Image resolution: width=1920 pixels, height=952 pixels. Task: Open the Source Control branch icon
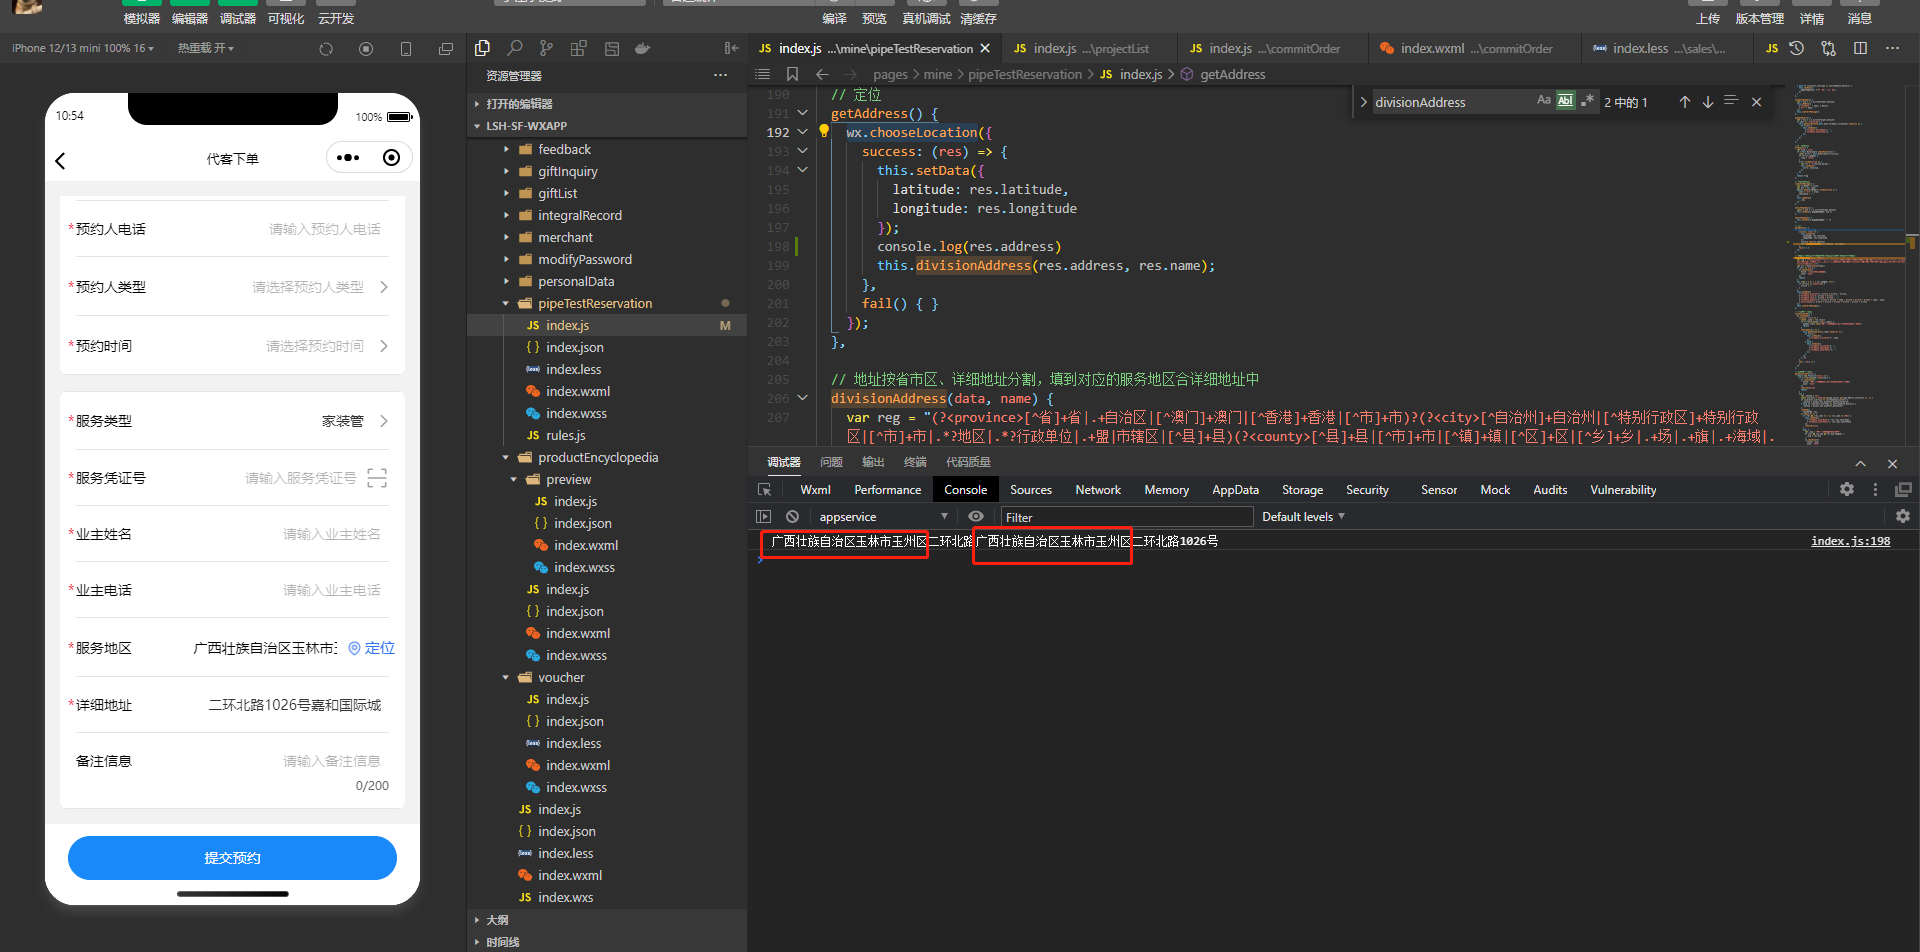coord(546,48)
